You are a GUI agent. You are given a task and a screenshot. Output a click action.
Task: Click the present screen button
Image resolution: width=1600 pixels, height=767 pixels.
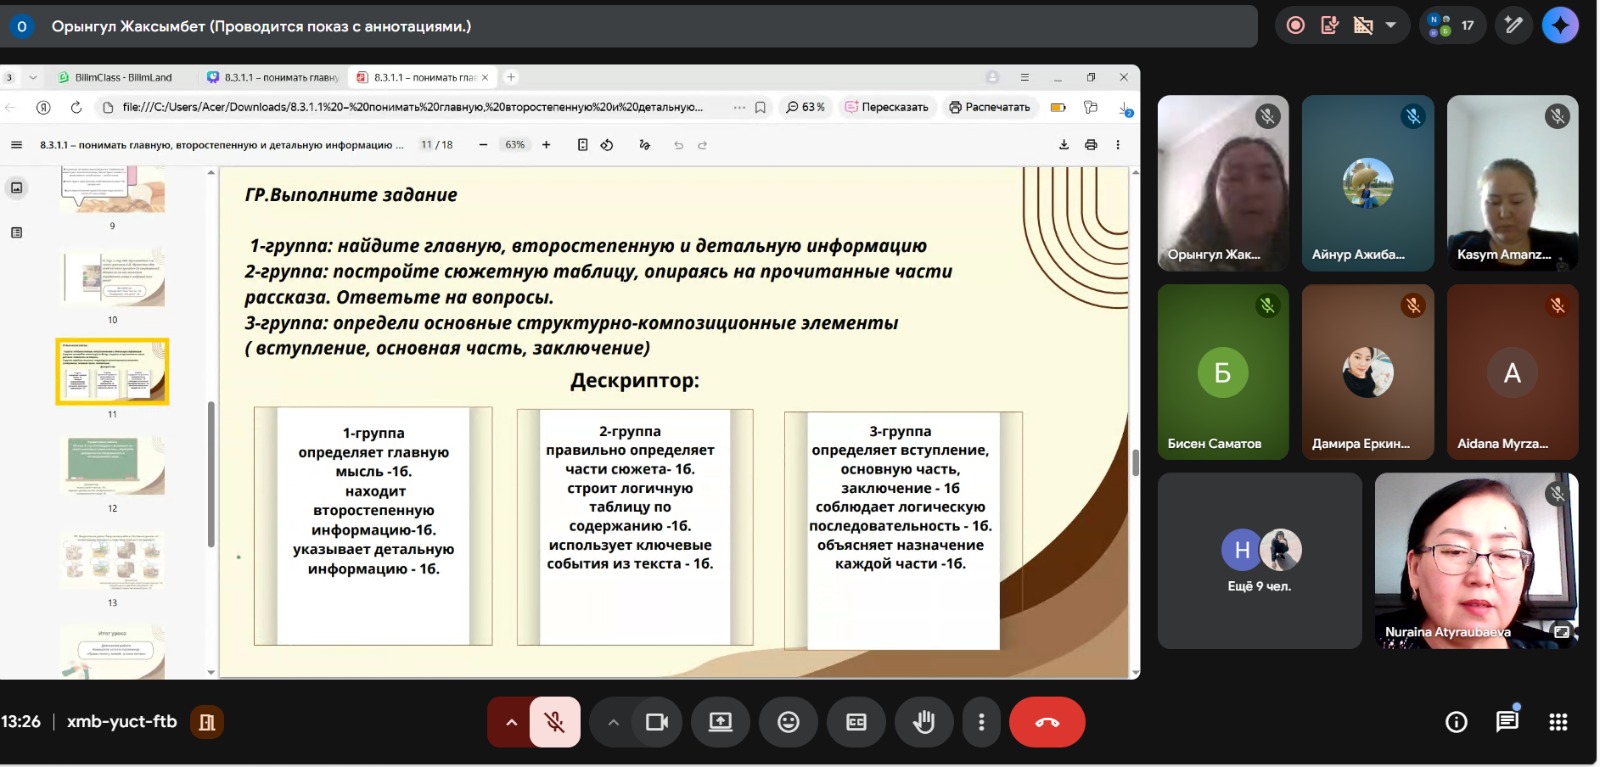tap(720, 722)
